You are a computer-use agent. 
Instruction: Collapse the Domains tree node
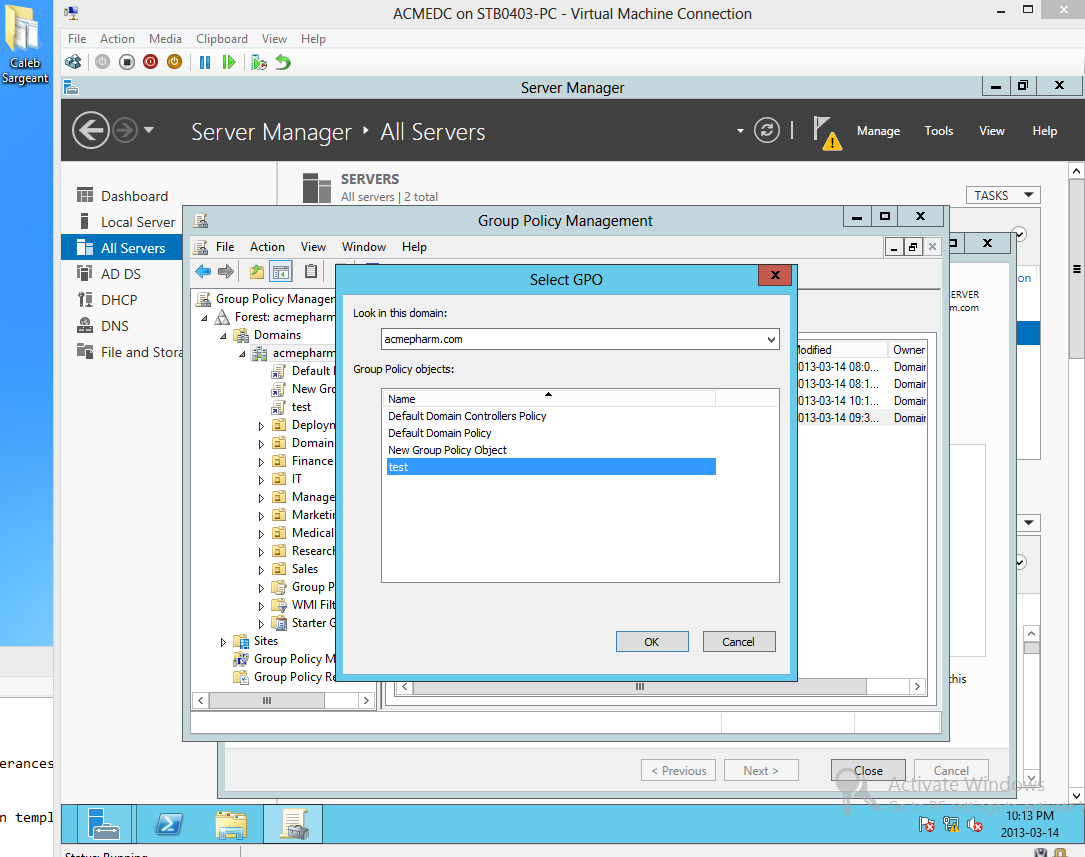click(x=223, y=335)
